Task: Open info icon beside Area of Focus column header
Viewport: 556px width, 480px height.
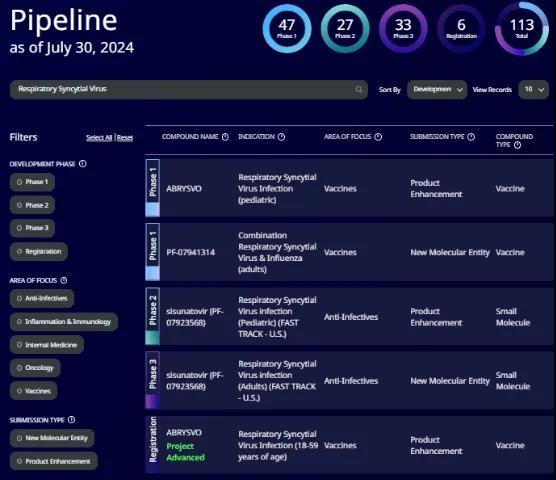Action: coord(378,137)
